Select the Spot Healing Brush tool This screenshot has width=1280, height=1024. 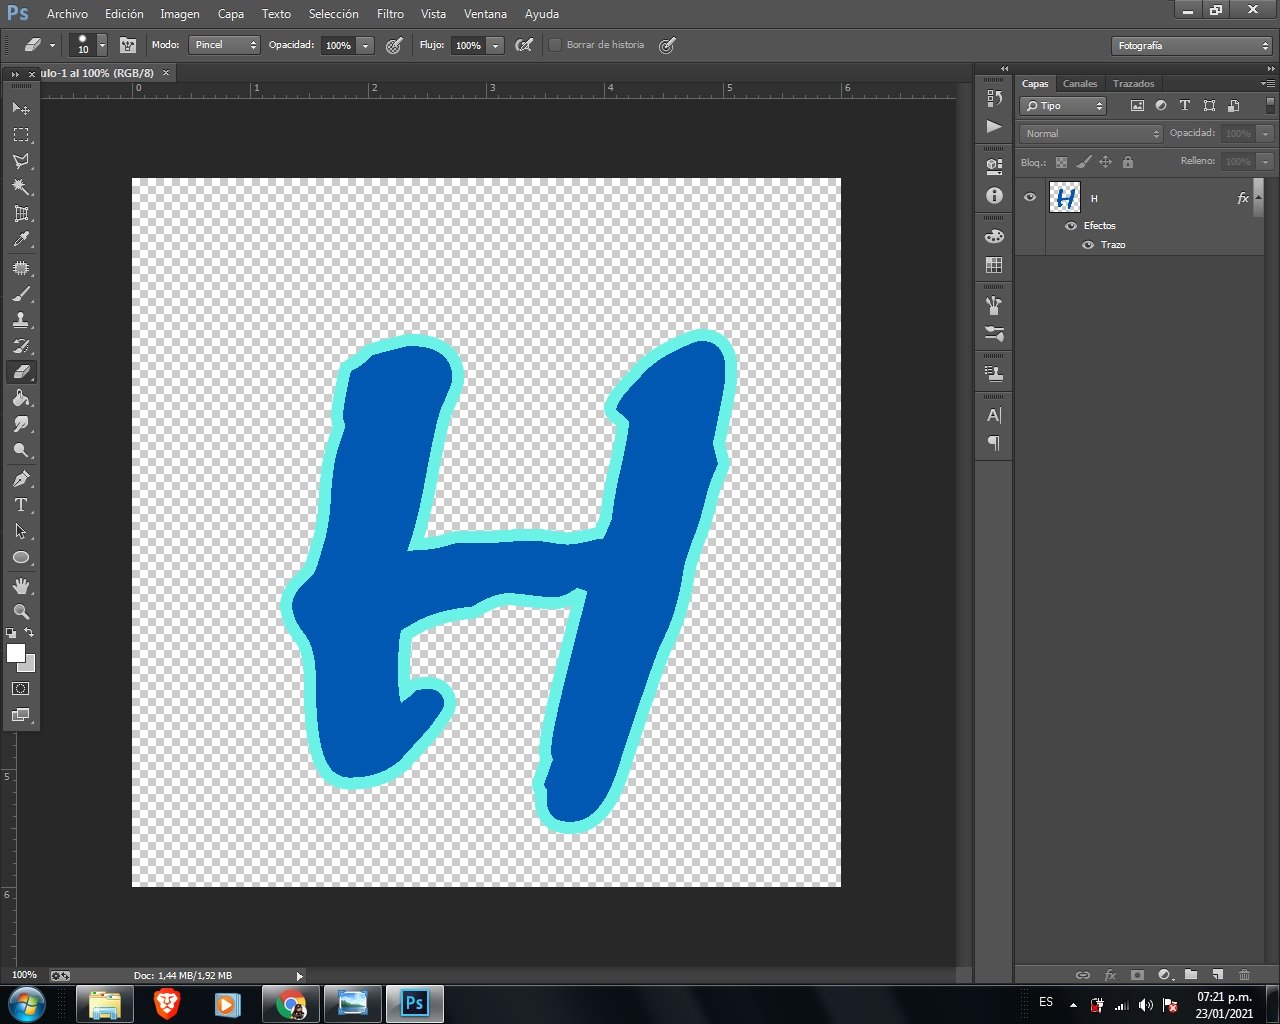click(21, 268)
